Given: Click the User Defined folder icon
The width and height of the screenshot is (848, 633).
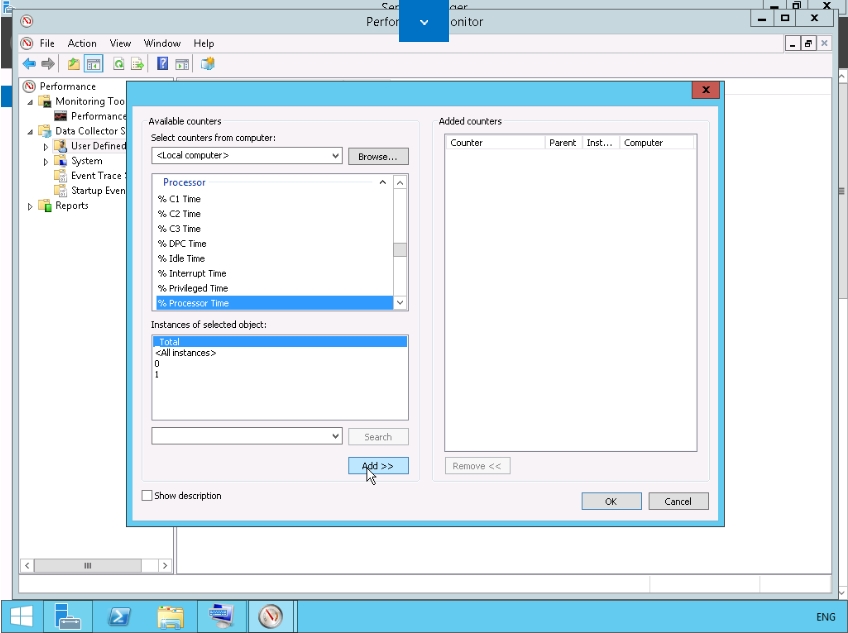Looking at the screenshot, I should point(61,146).
